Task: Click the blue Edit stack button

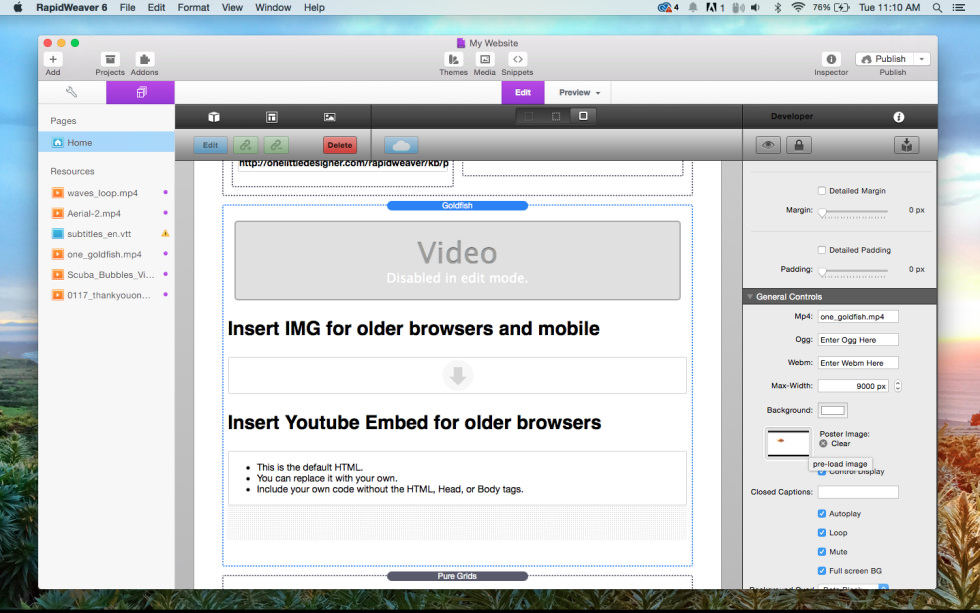Action: [x=210, y=145]
